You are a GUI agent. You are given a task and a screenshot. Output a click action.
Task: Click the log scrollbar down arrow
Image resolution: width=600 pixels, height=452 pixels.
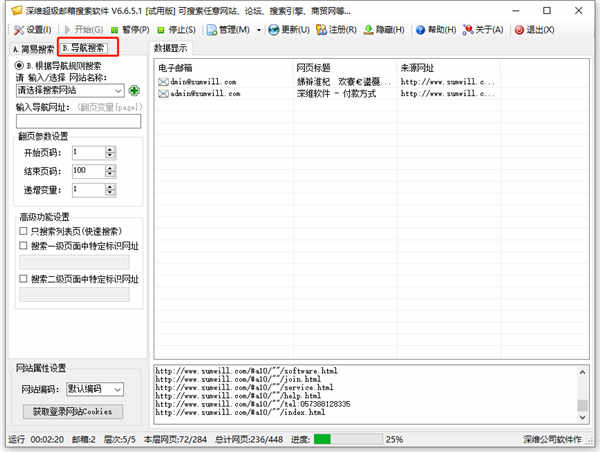pos(582,417)
